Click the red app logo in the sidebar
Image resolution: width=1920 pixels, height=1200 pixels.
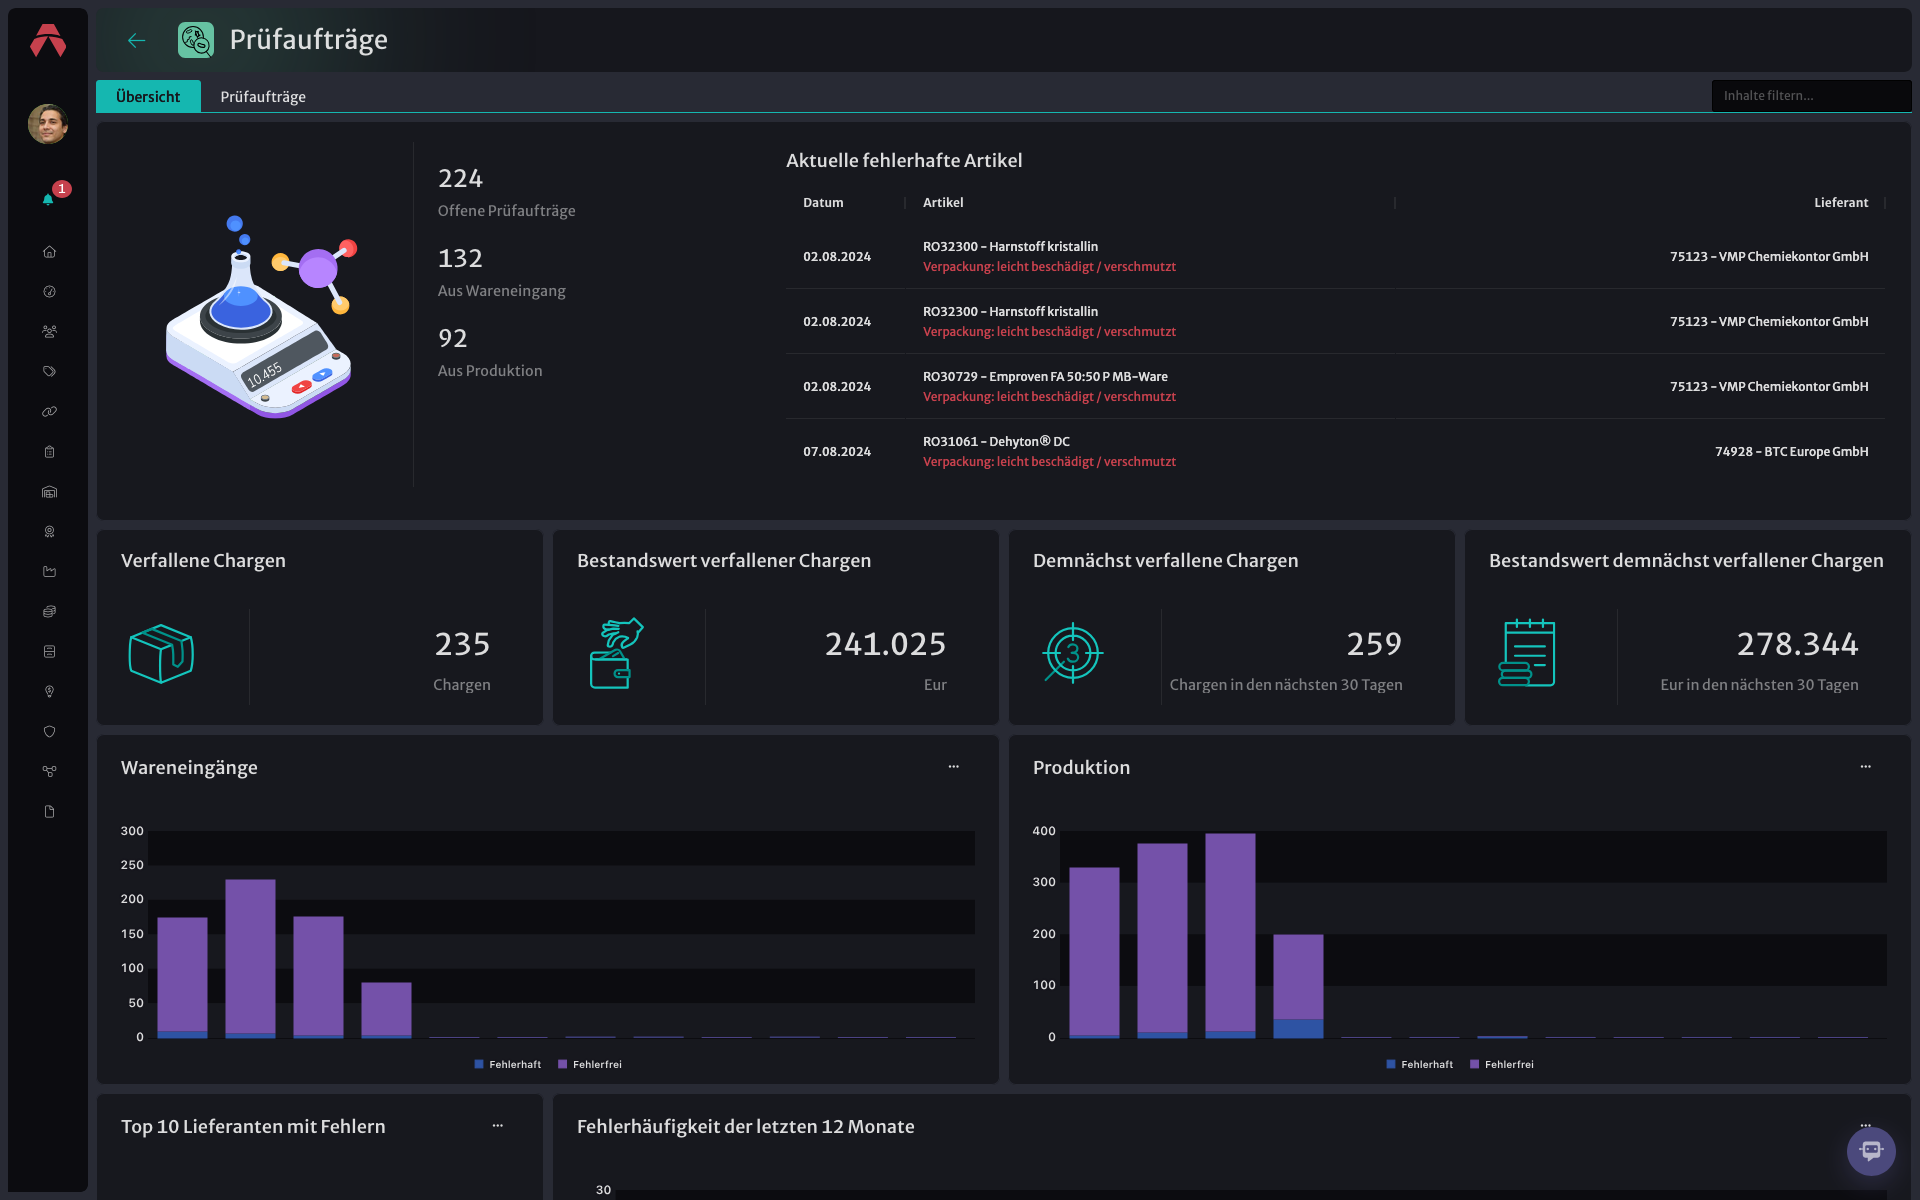coord(48,41)
